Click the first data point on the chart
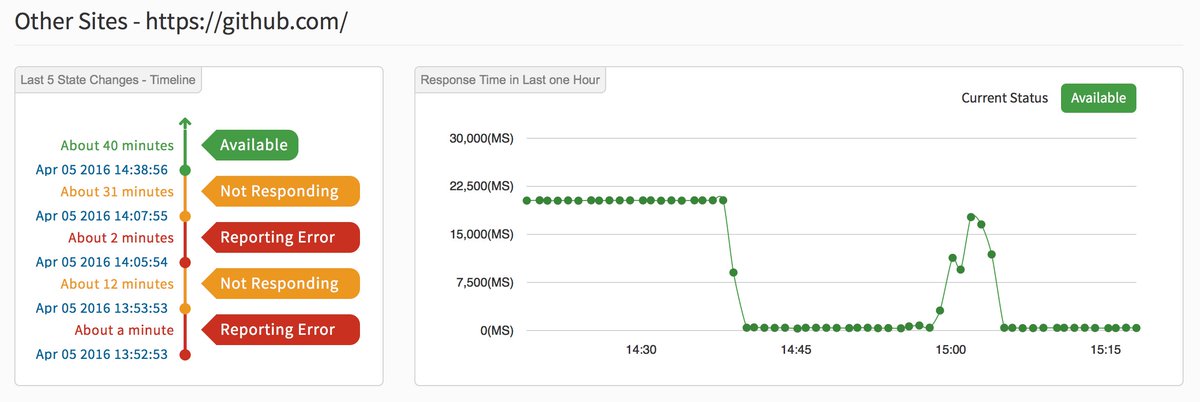The width and height of the screenshot is (1200, 402). (527, 200)
